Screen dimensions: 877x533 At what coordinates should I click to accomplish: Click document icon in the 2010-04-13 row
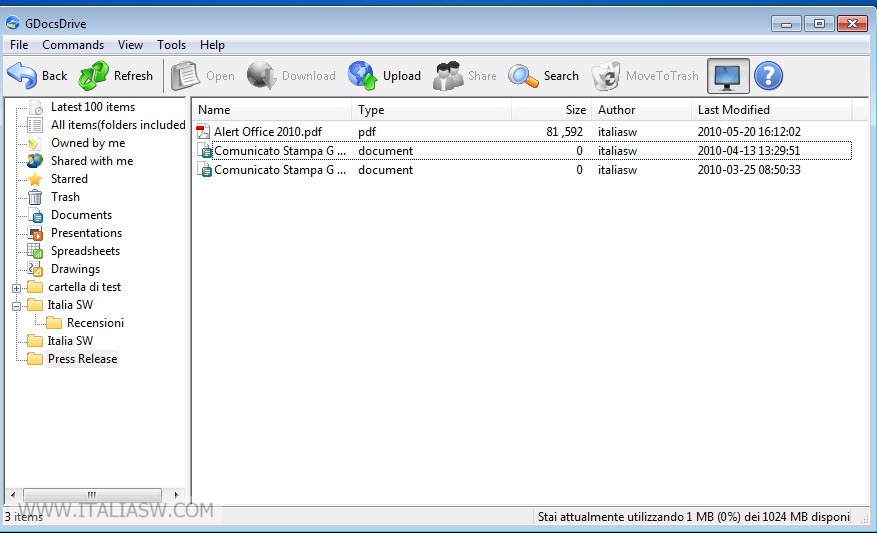[x=205, y=150]
